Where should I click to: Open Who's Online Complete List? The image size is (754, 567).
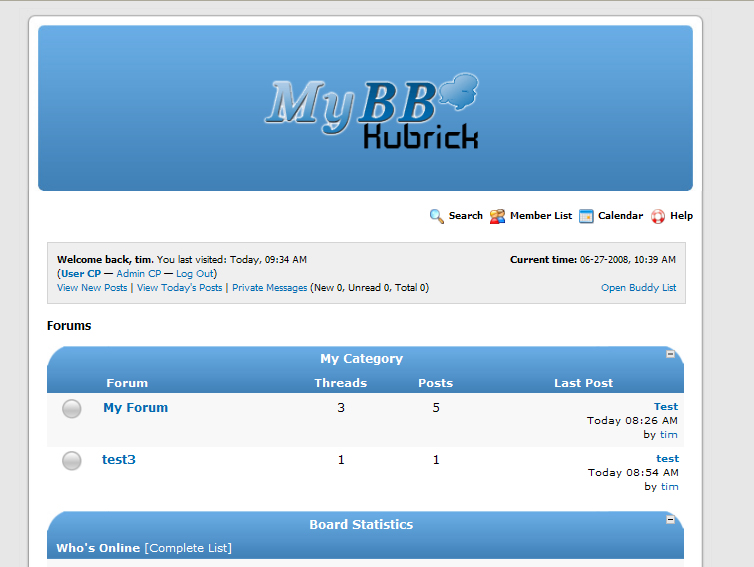188,548
